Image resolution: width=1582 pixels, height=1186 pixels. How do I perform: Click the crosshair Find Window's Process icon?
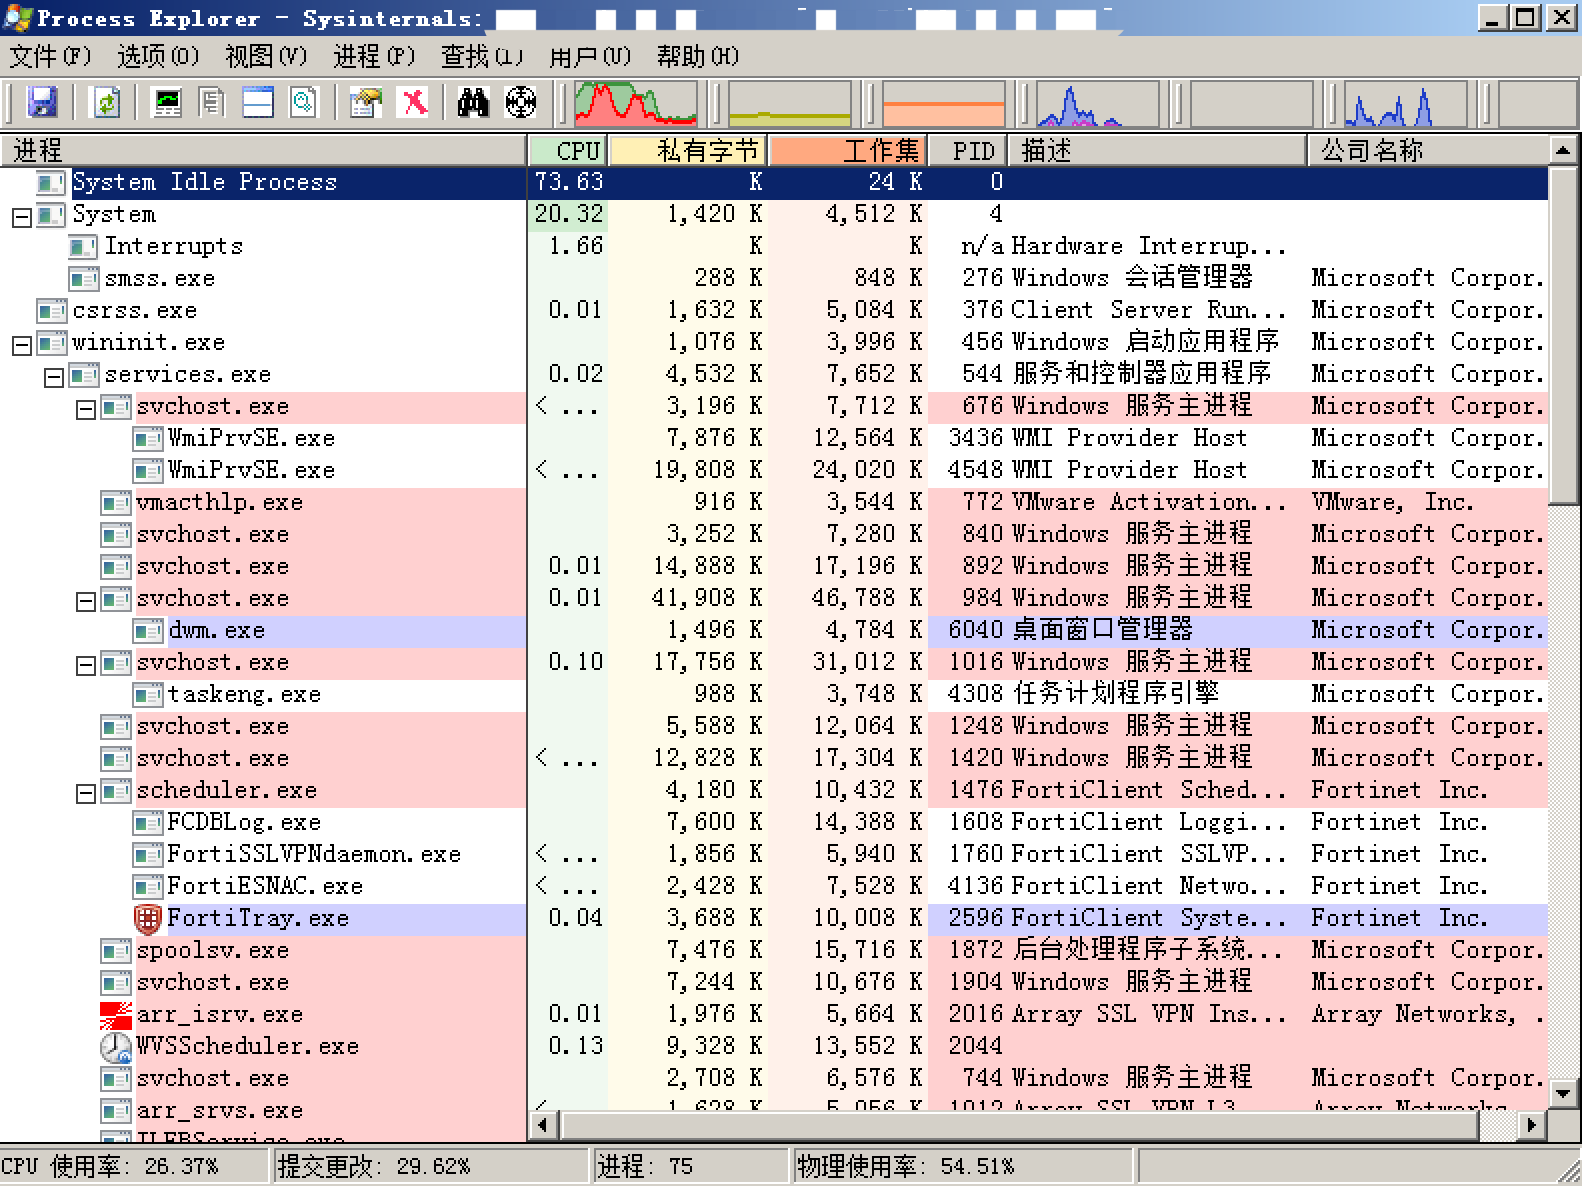[521, 102]
